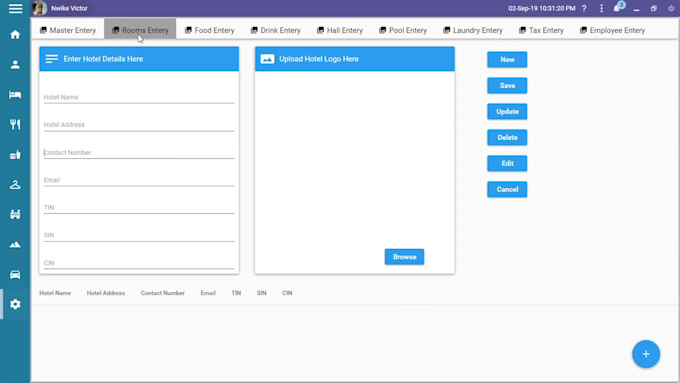Screen dimensions: 680x383
Task: Open the person/guest icon in the sidebar
Action: (15, 65)
